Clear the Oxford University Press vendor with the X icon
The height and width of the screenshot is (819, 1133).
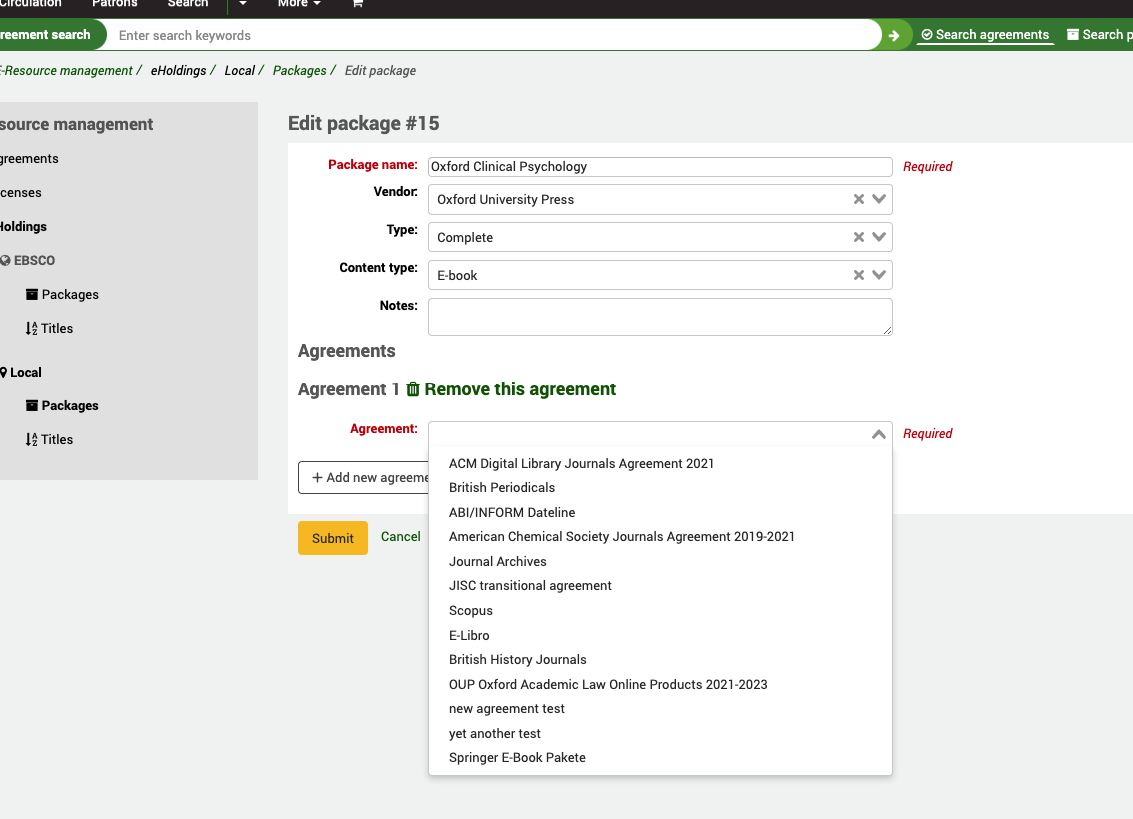point(857,199)
